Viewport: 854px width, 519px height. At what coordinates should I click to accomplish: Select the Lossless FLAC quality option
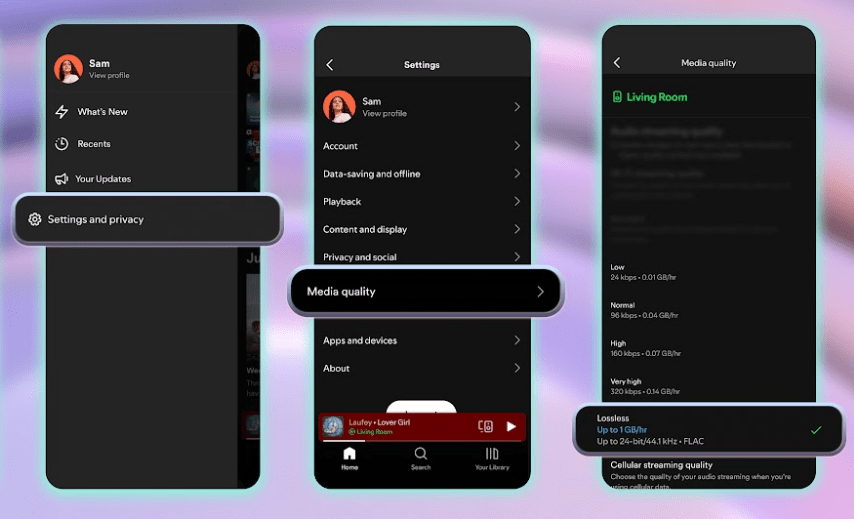[709, 430]
